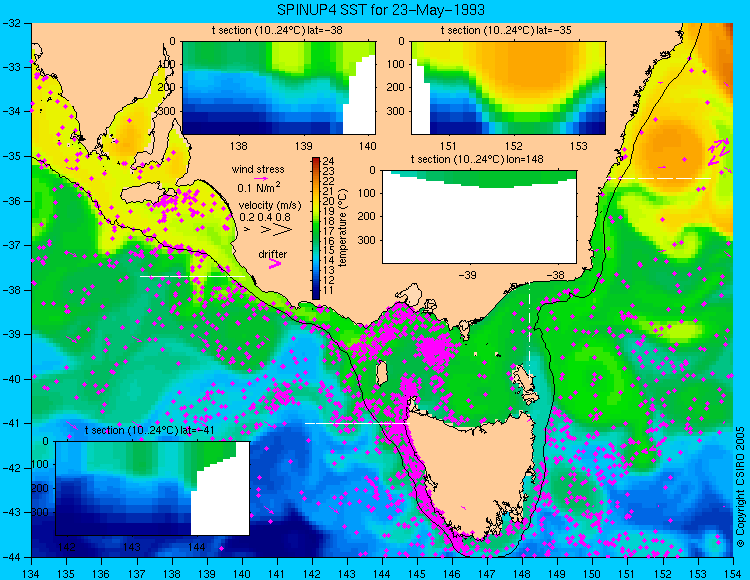The width and height of the screenshot is (750, 580).
Task: Click the white dashed lat=-38 section line on map
Action: (x=192, y=276)
